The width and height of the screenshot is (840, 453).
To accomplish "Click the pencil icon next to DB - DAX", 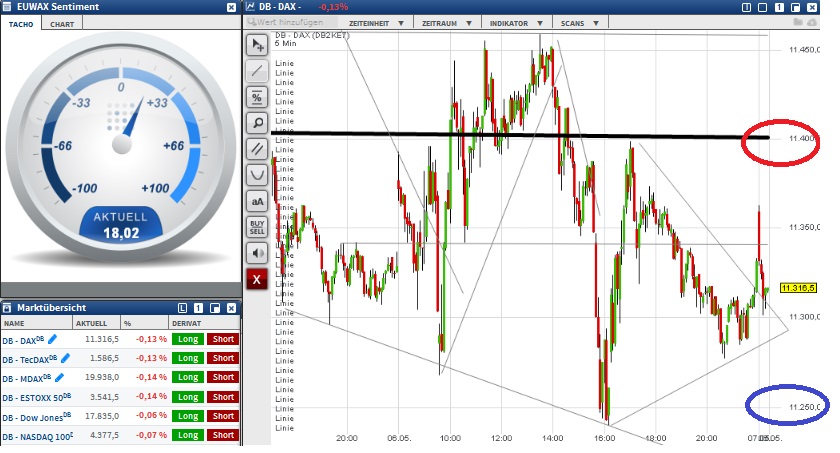I will coord(52,338).
